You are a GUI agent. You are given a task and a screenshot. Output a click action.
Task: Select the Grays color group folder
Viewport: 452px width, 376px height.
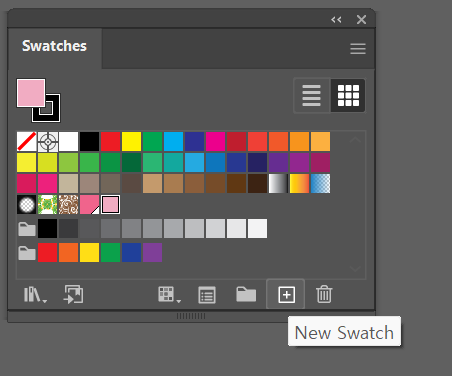[x=27, y=229]
